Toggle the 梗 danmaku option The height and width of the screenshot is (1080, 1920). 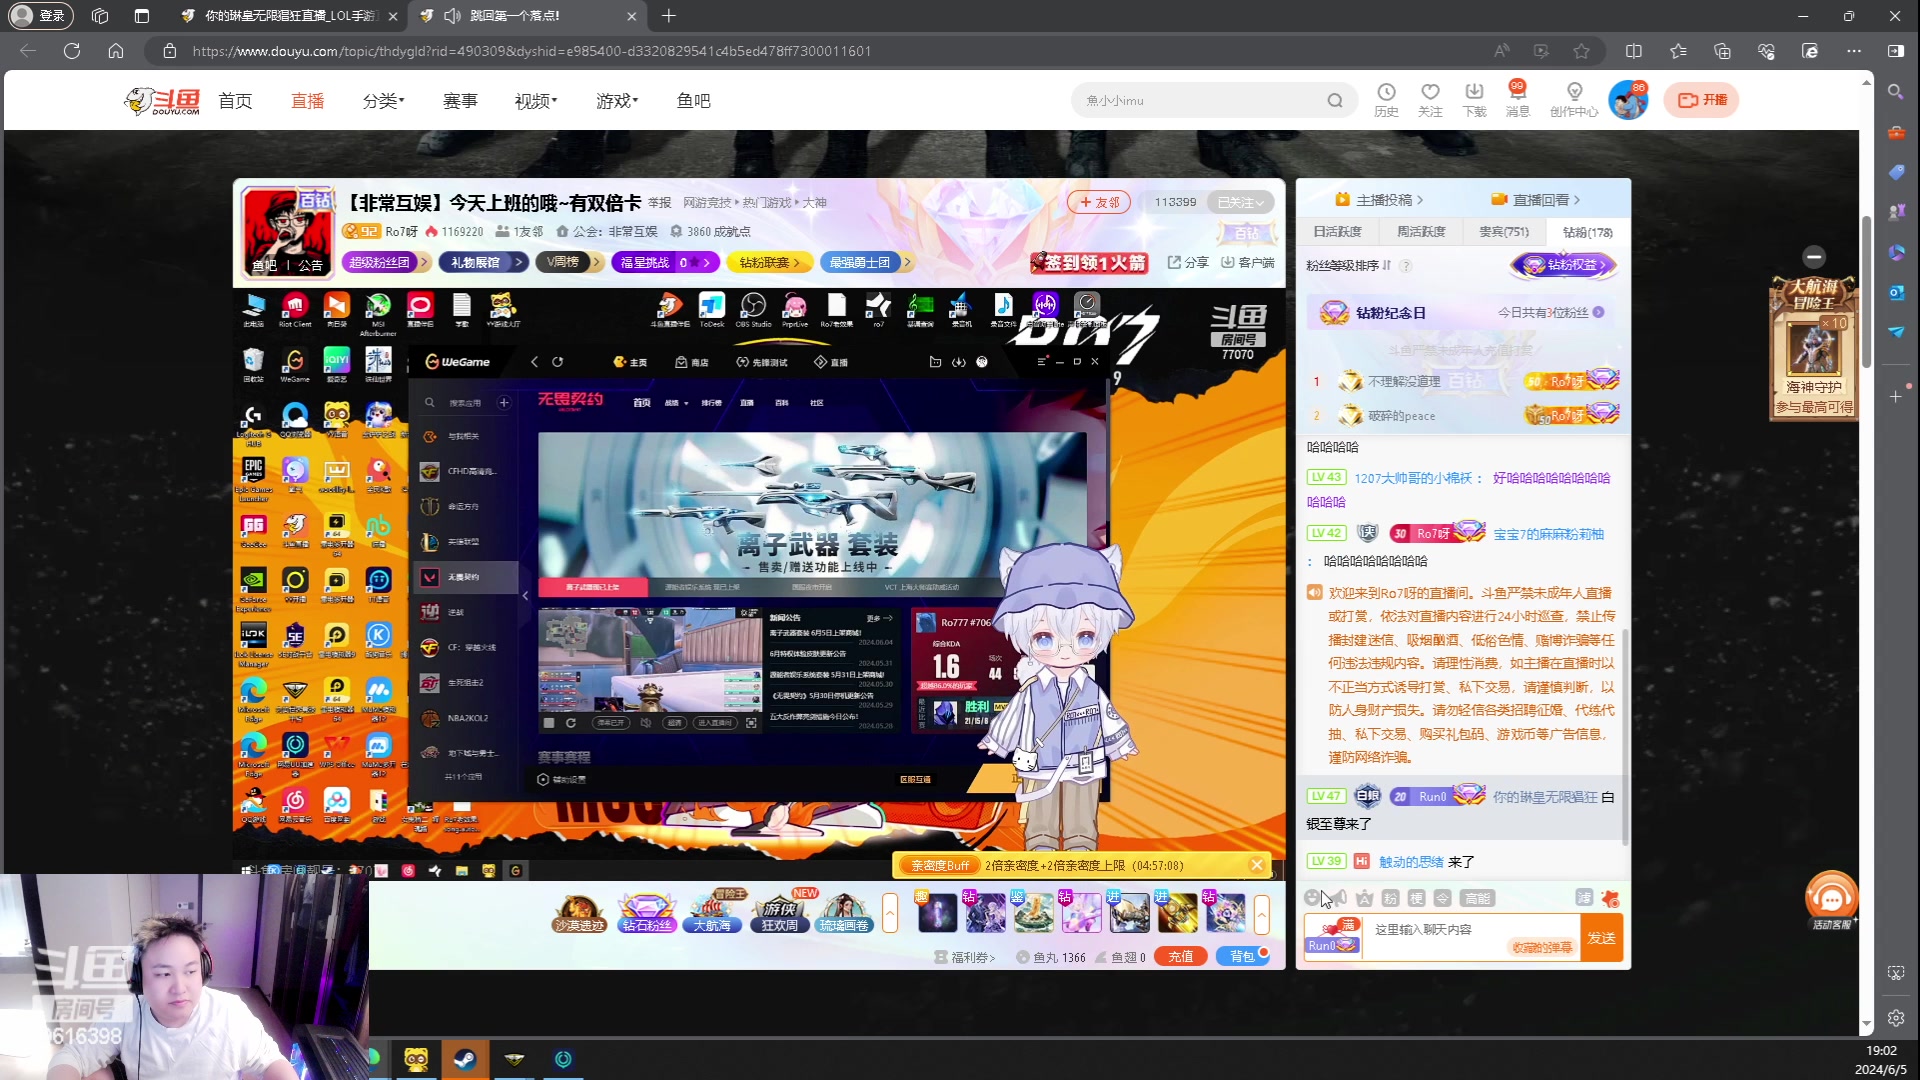[x=1417, y=898]
